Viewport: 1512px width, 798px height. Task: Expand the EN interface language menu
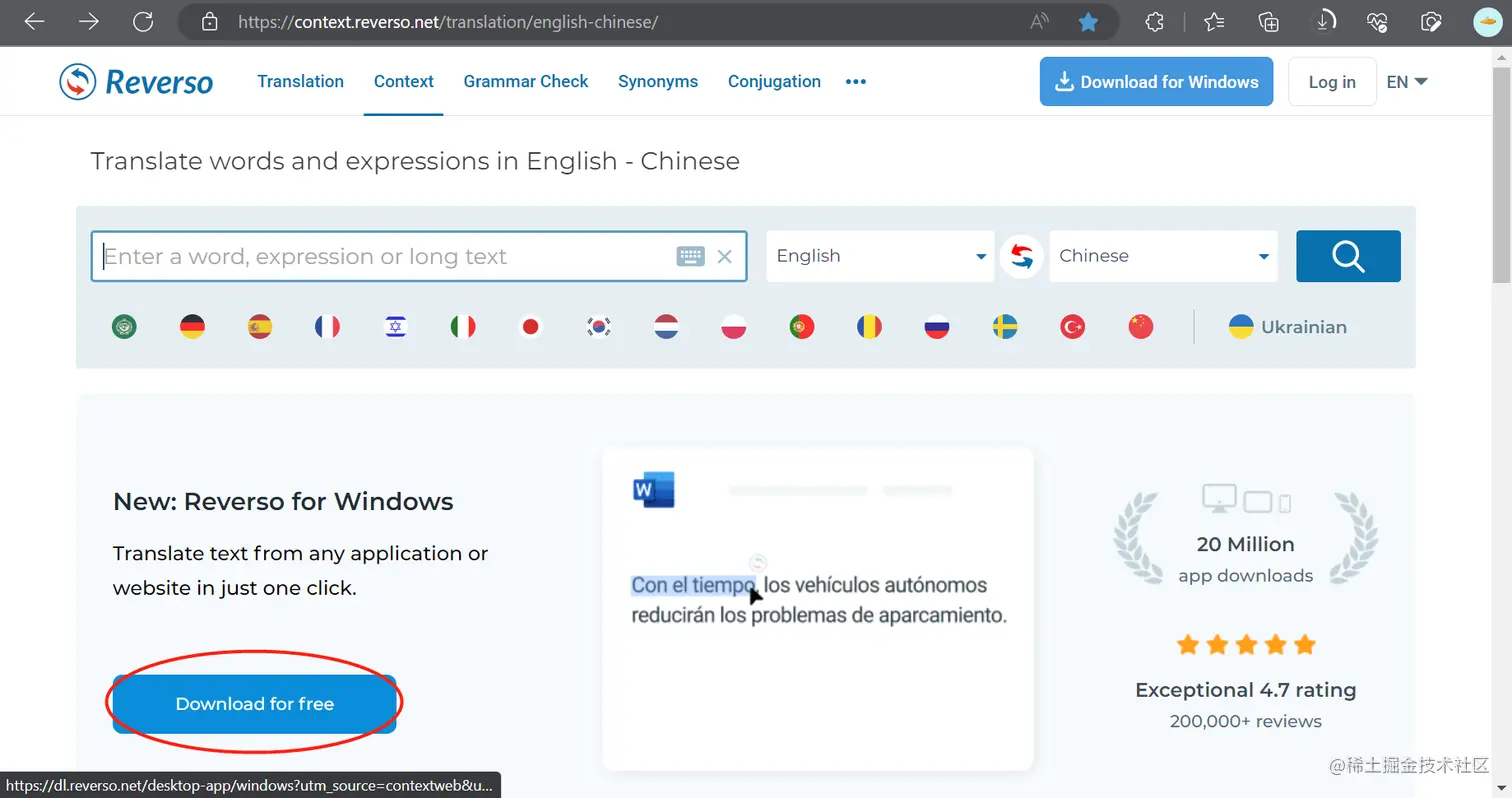click(x=1407, y=82)
